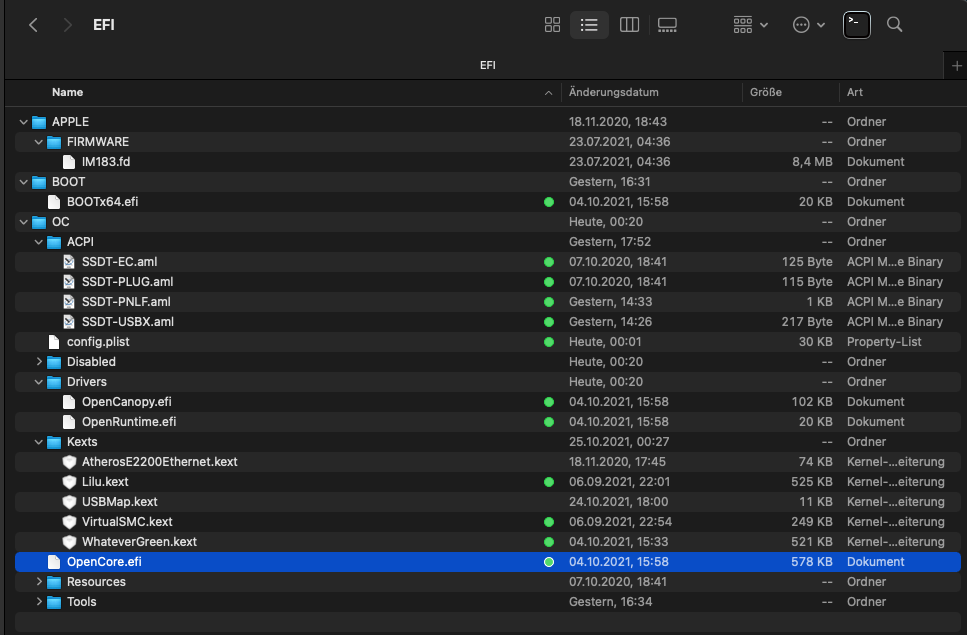This screenshot has height=635, width=967.
Task: Select the BOOT folder icon
Action: tap(39, 182)
